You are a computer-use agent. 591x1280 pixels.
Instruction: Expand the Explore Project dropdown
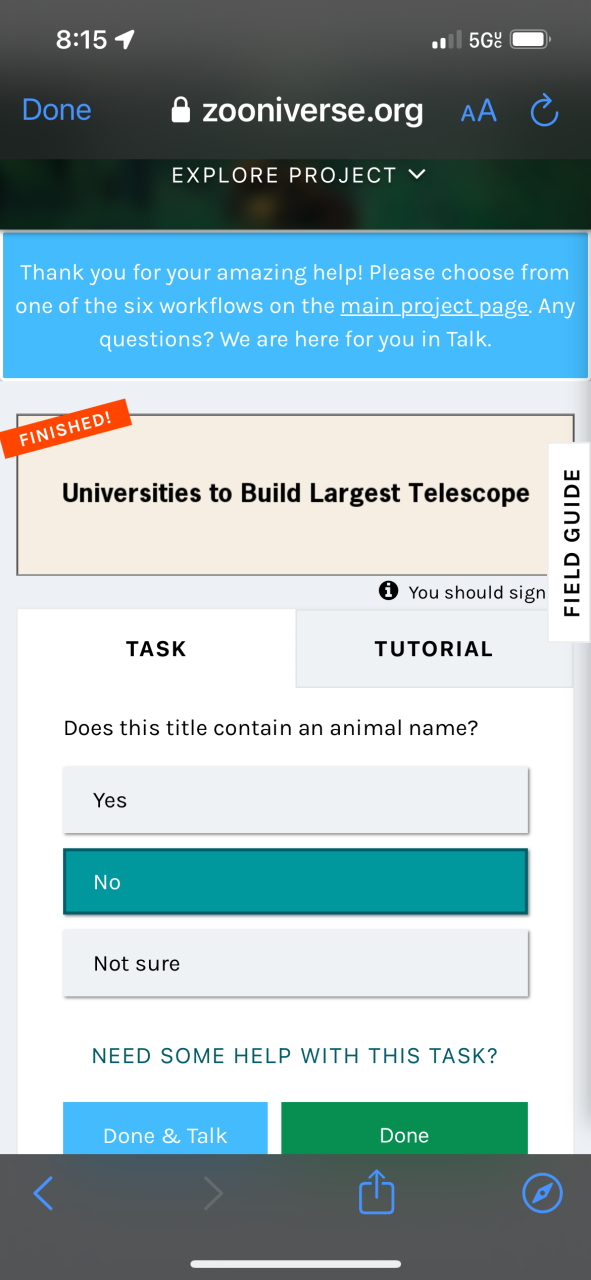click(x=299, y=175)
